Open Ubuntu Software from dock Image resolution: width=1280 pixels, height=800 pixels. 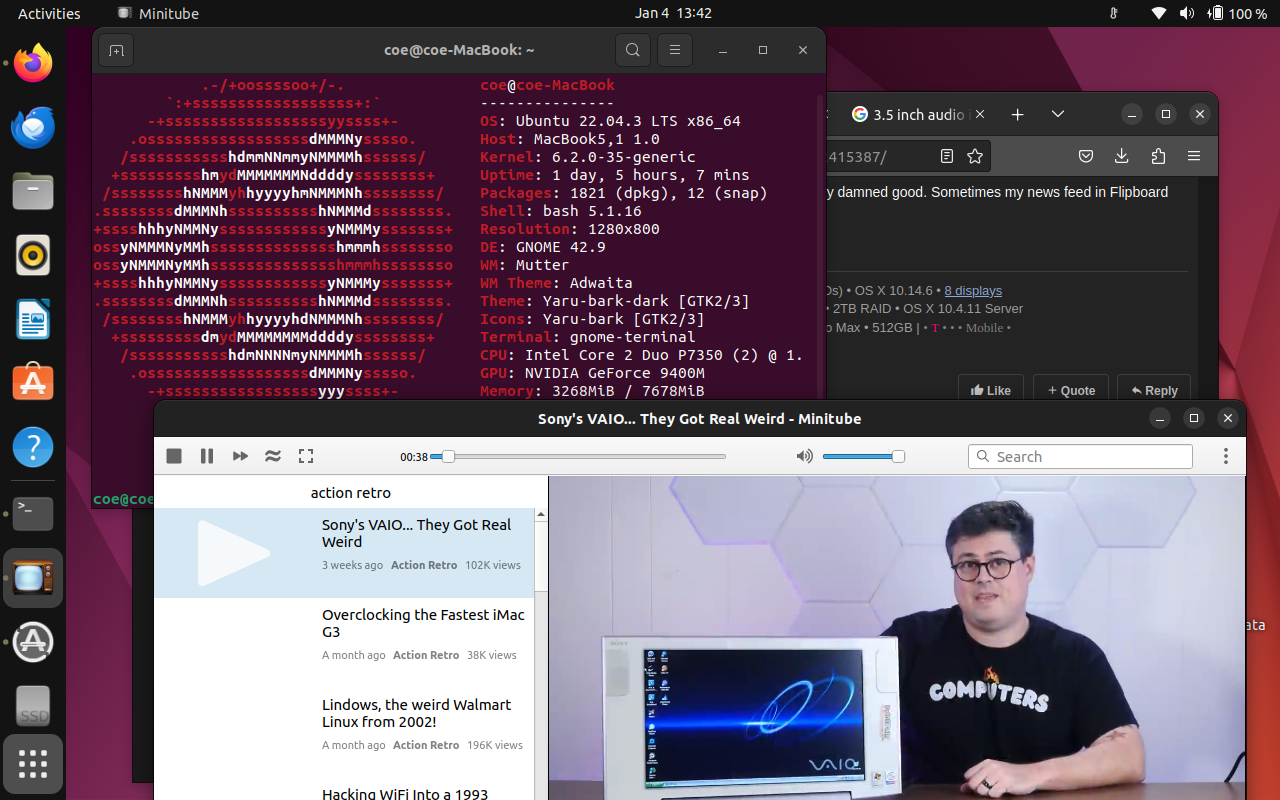[x=33, y=384]
